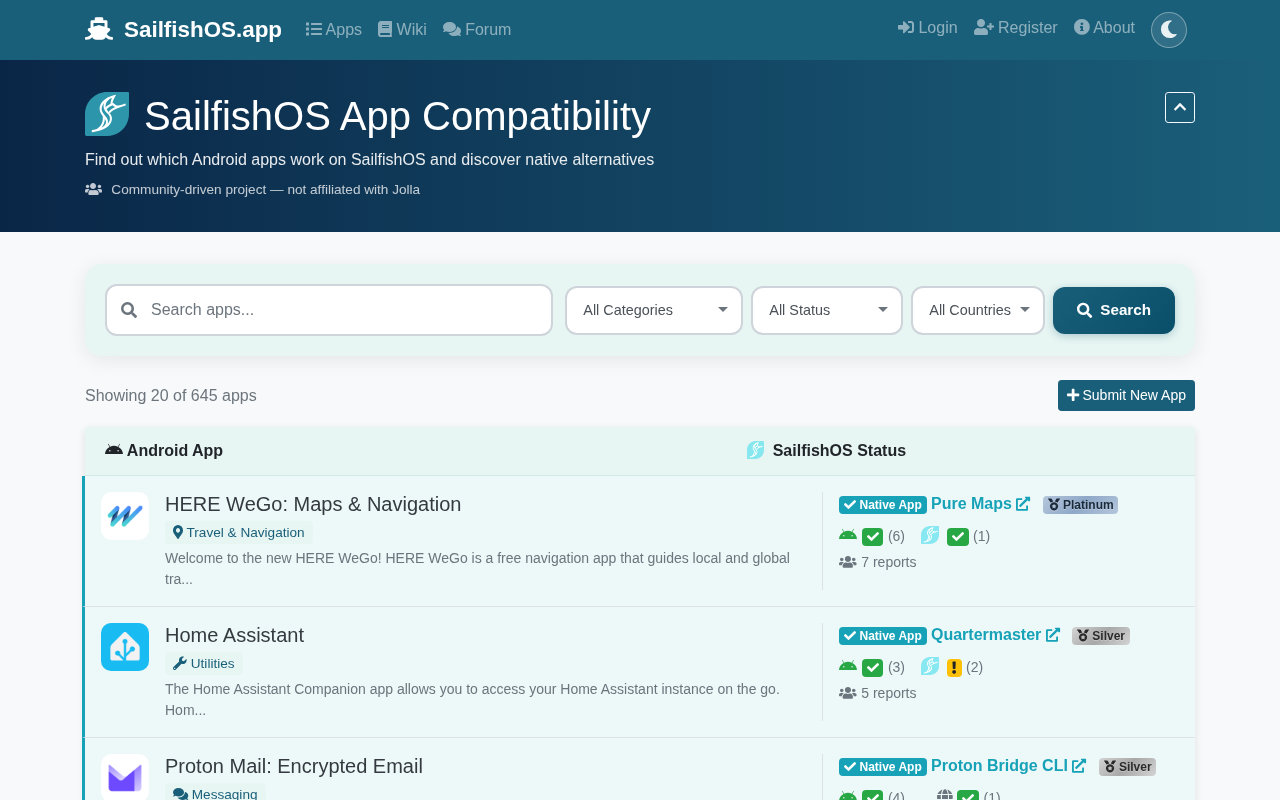Click Native App badge in Home Assistant row
This screenshot has width=1280, height=800.
(x=883, y=636)
